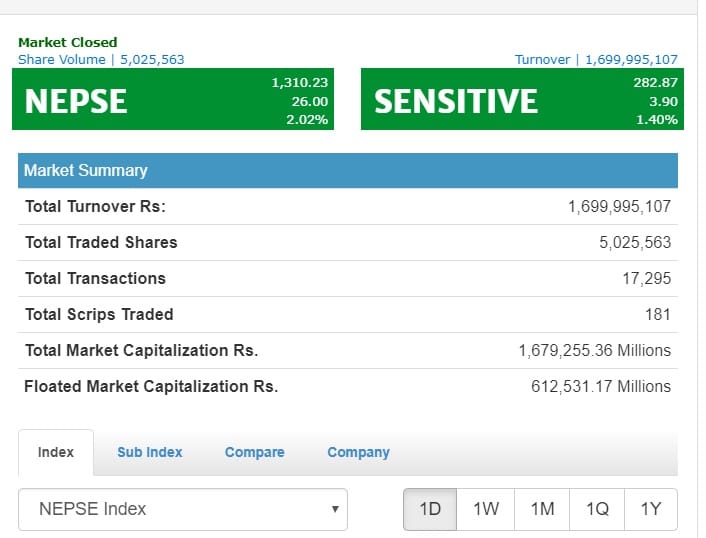Open the Company tab

(358, 452)
